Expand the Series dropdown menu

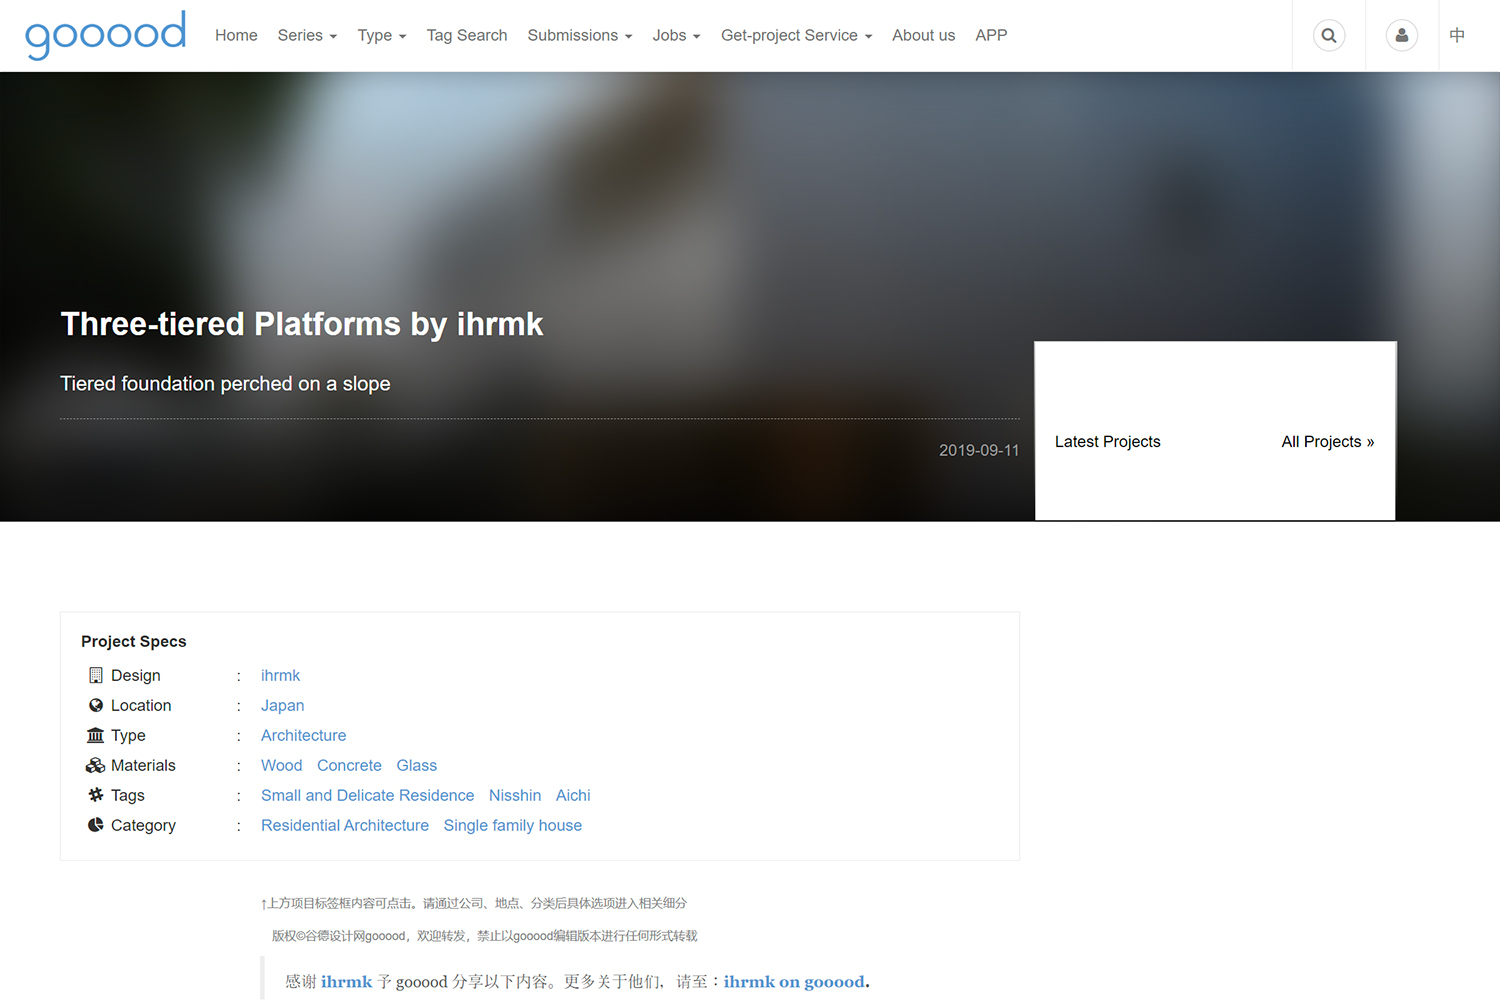pos(307,36)
